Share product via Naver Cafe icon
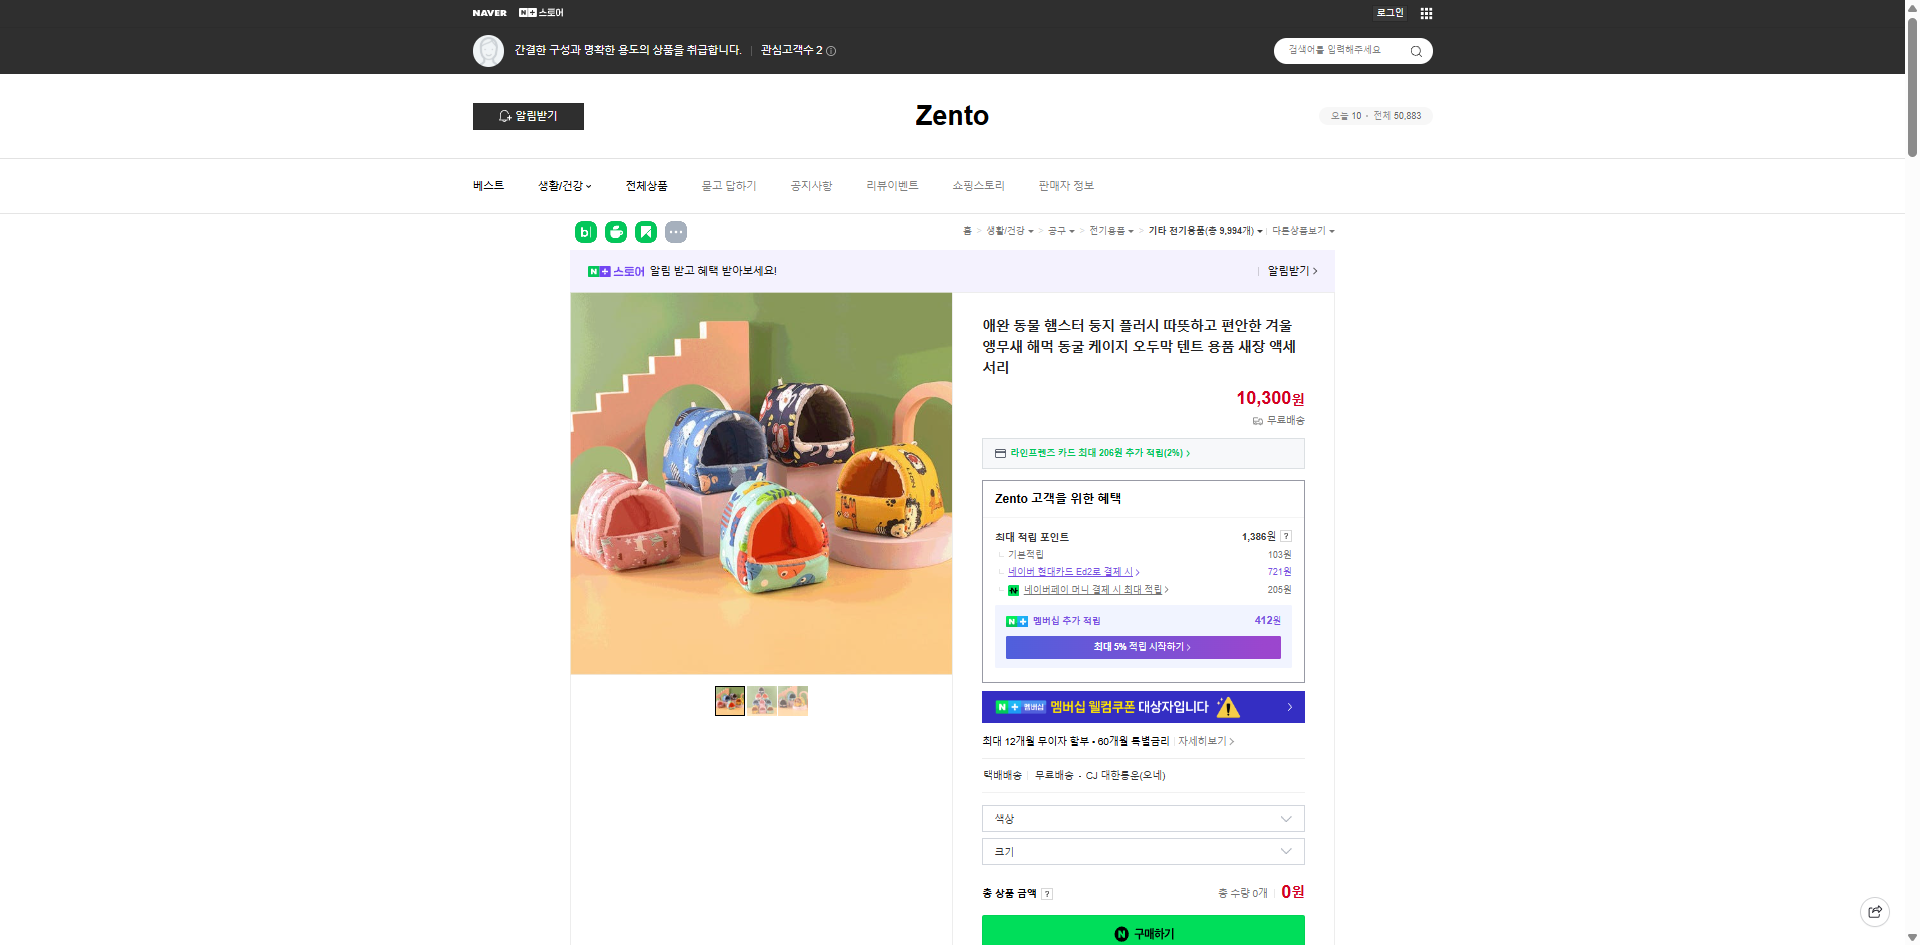 click(616, 231)
